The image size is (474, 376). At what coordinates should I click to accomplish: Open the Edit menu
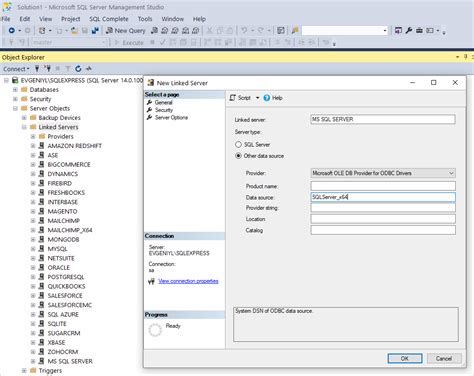pyautogui.click(x=25, y=19)
